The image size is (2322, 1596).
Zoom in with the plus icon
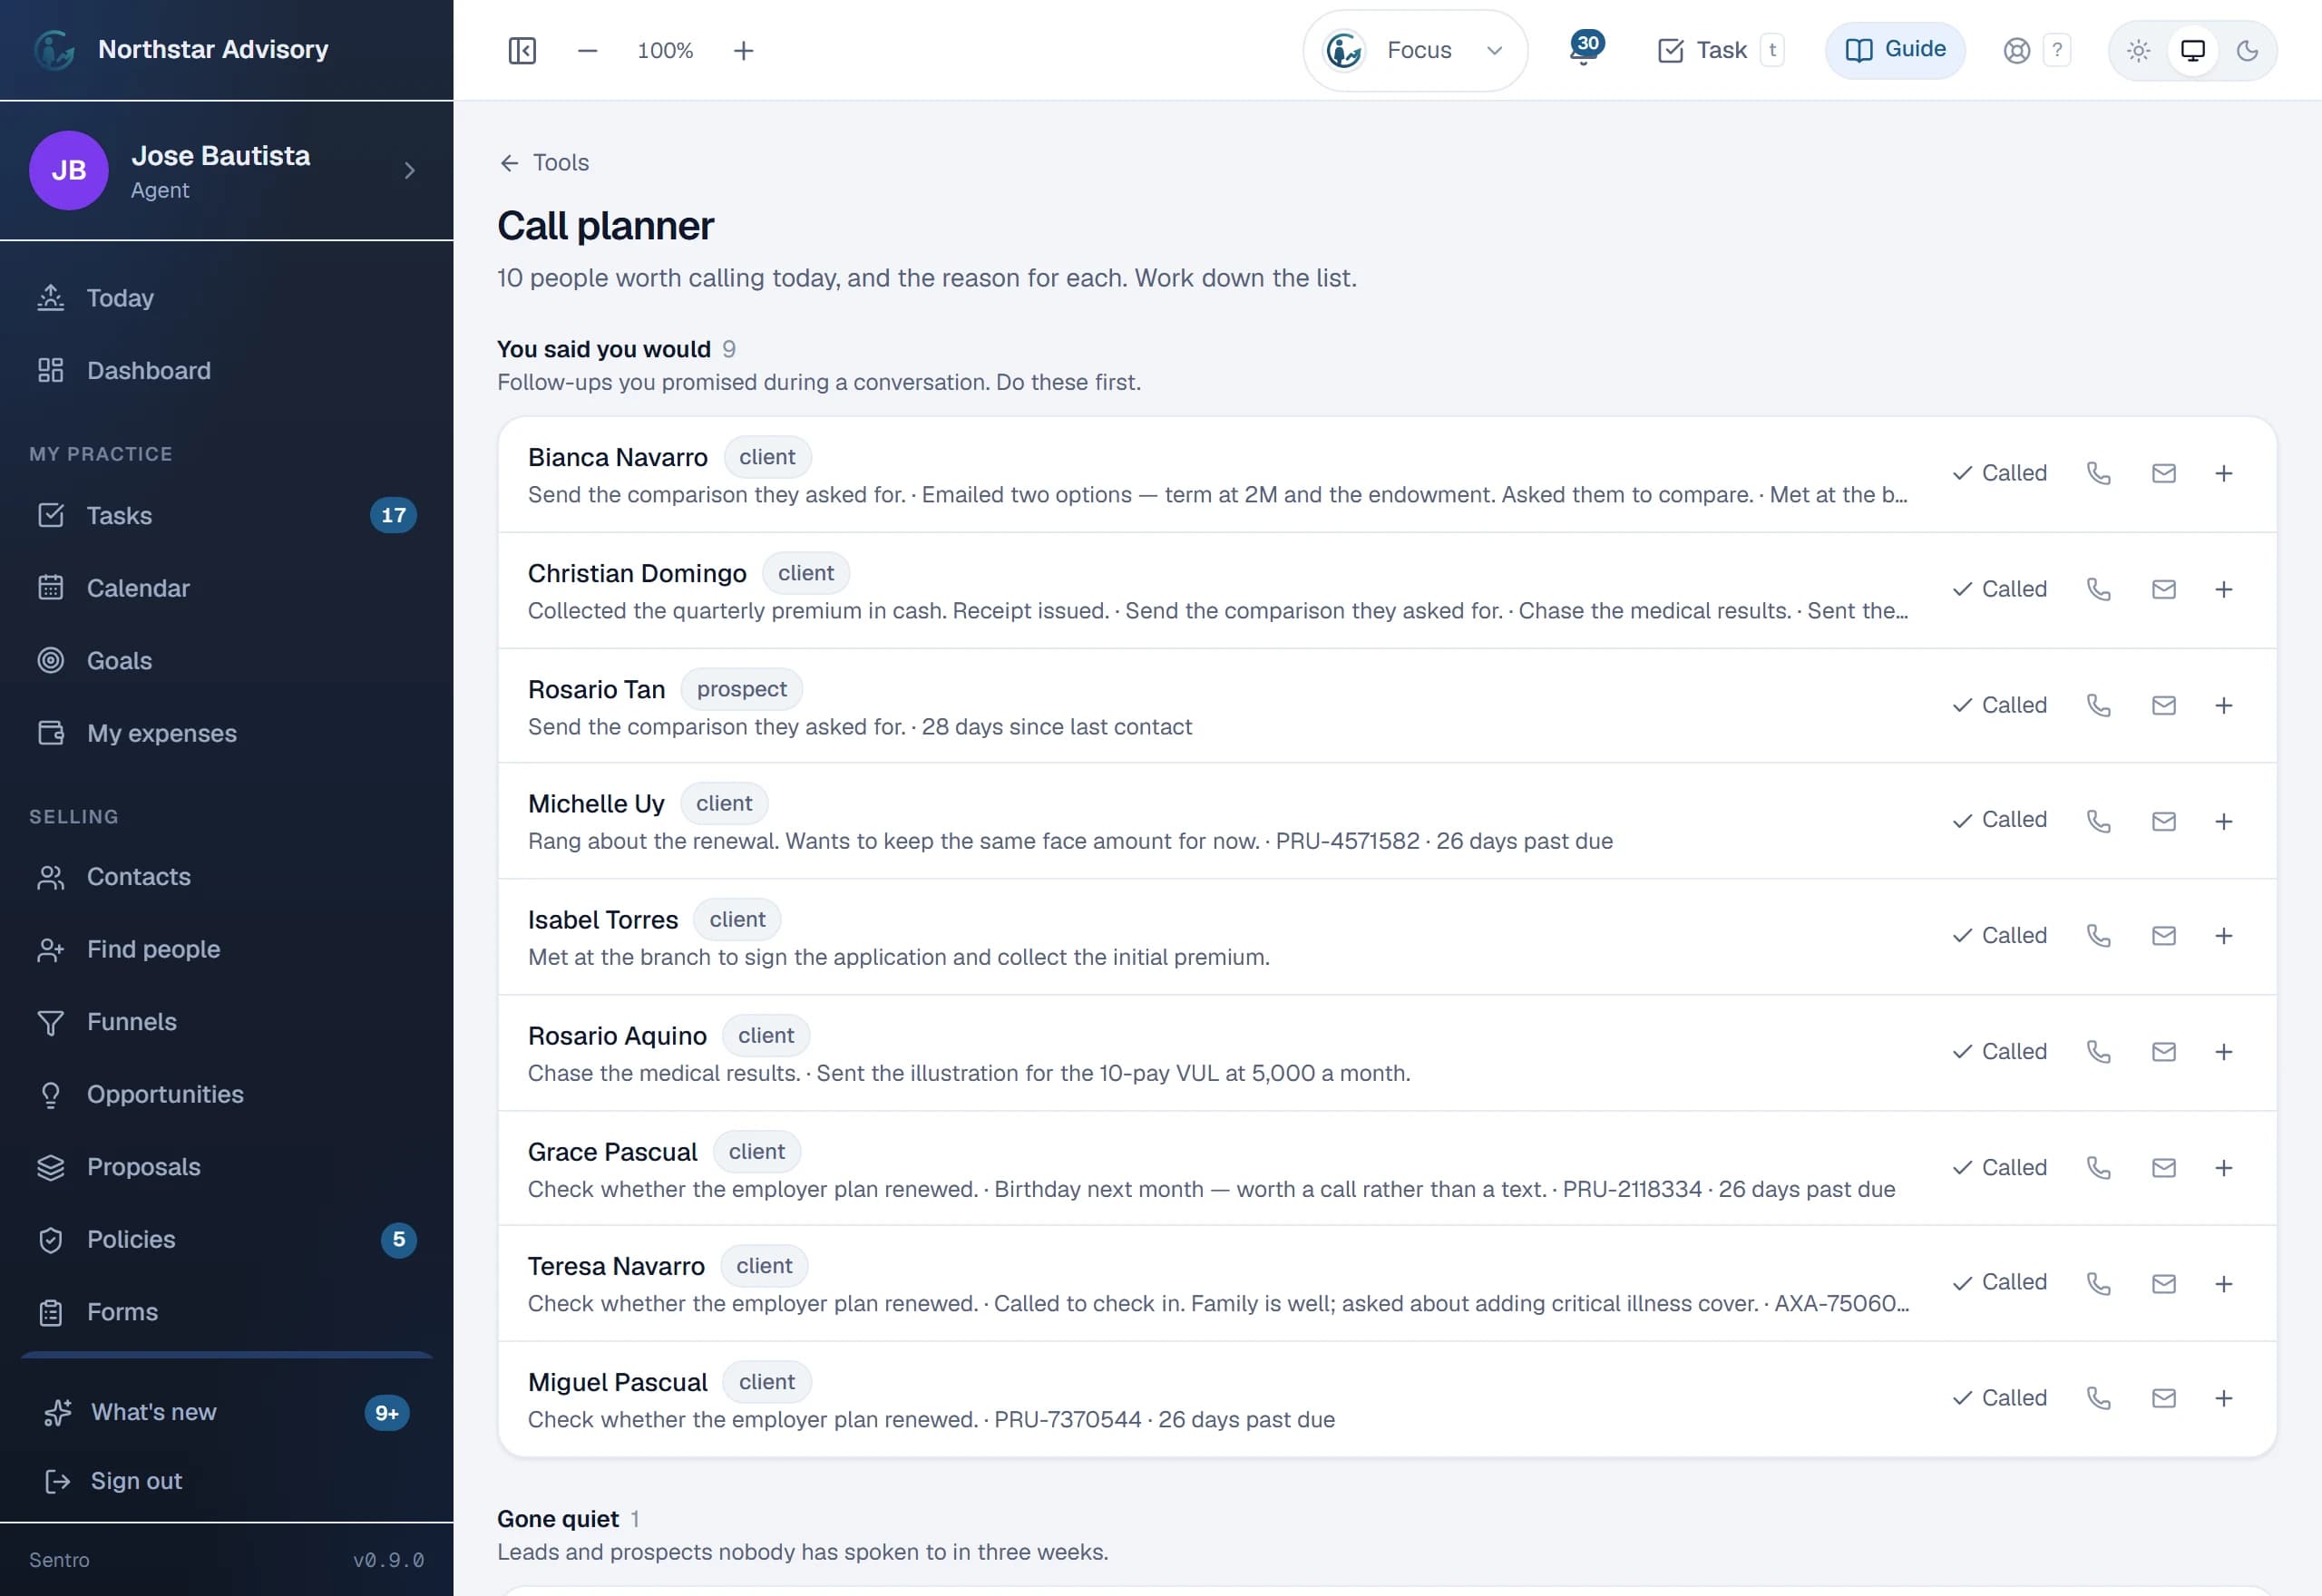pyautogui.click(x=743, y=50)
